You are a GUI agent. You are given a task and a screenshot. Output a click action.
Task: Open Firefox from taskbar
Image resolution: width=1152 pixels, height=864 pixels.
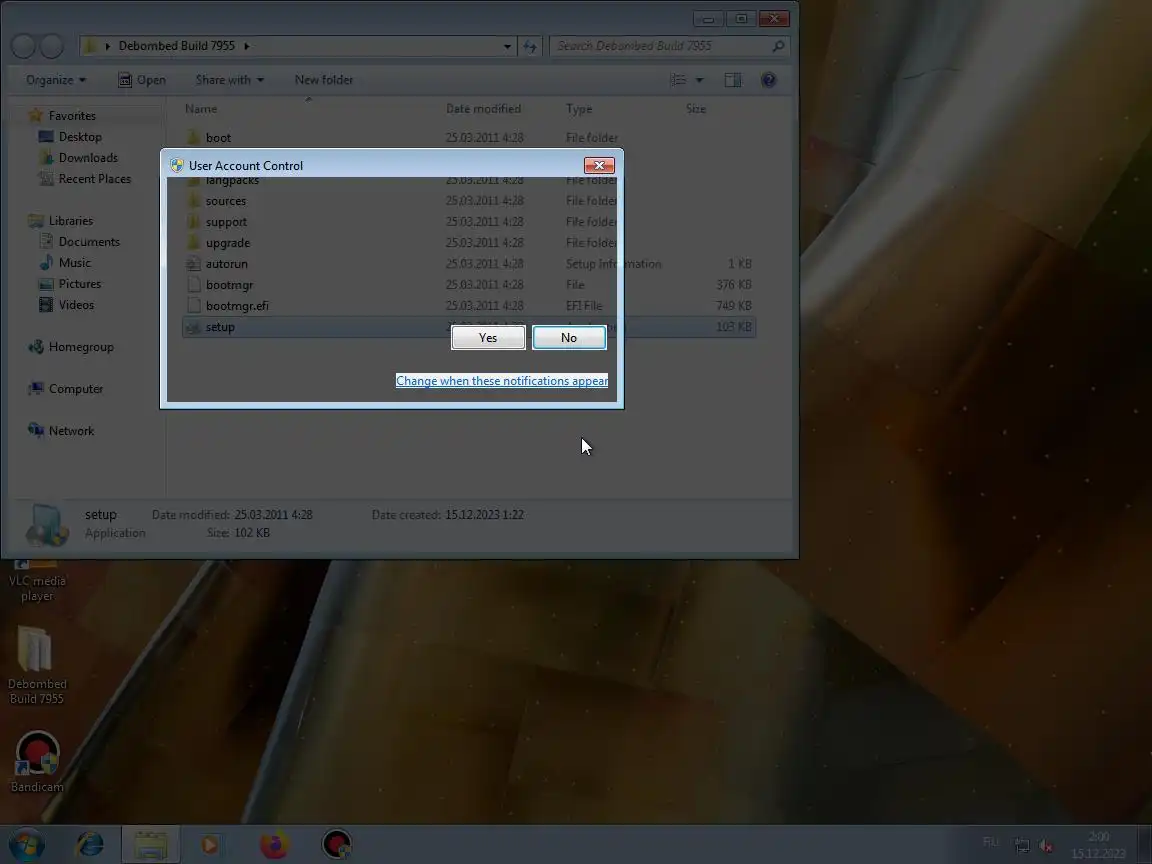pos(275,845)
